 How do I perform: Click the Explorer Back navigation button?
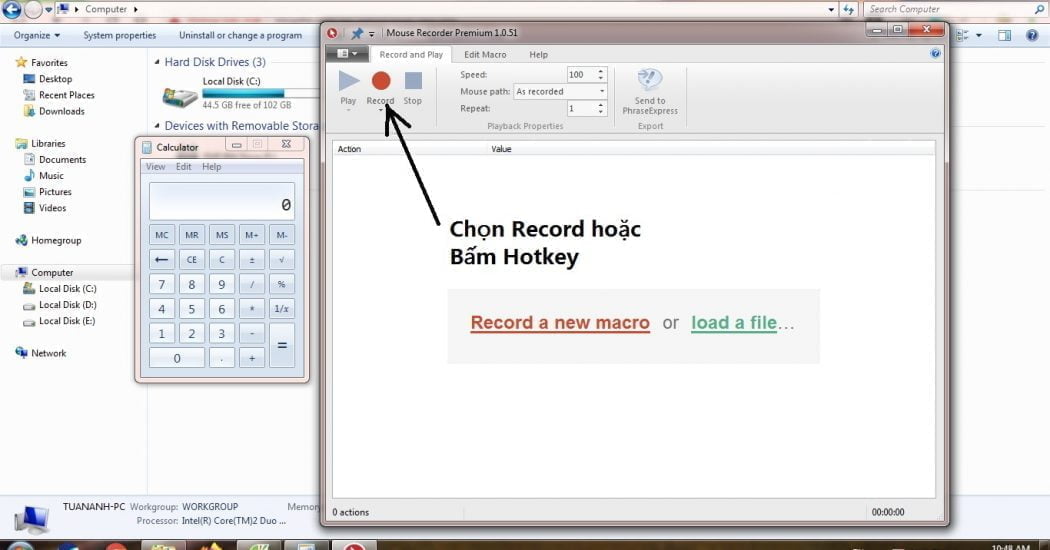click(x=11, y=9)
